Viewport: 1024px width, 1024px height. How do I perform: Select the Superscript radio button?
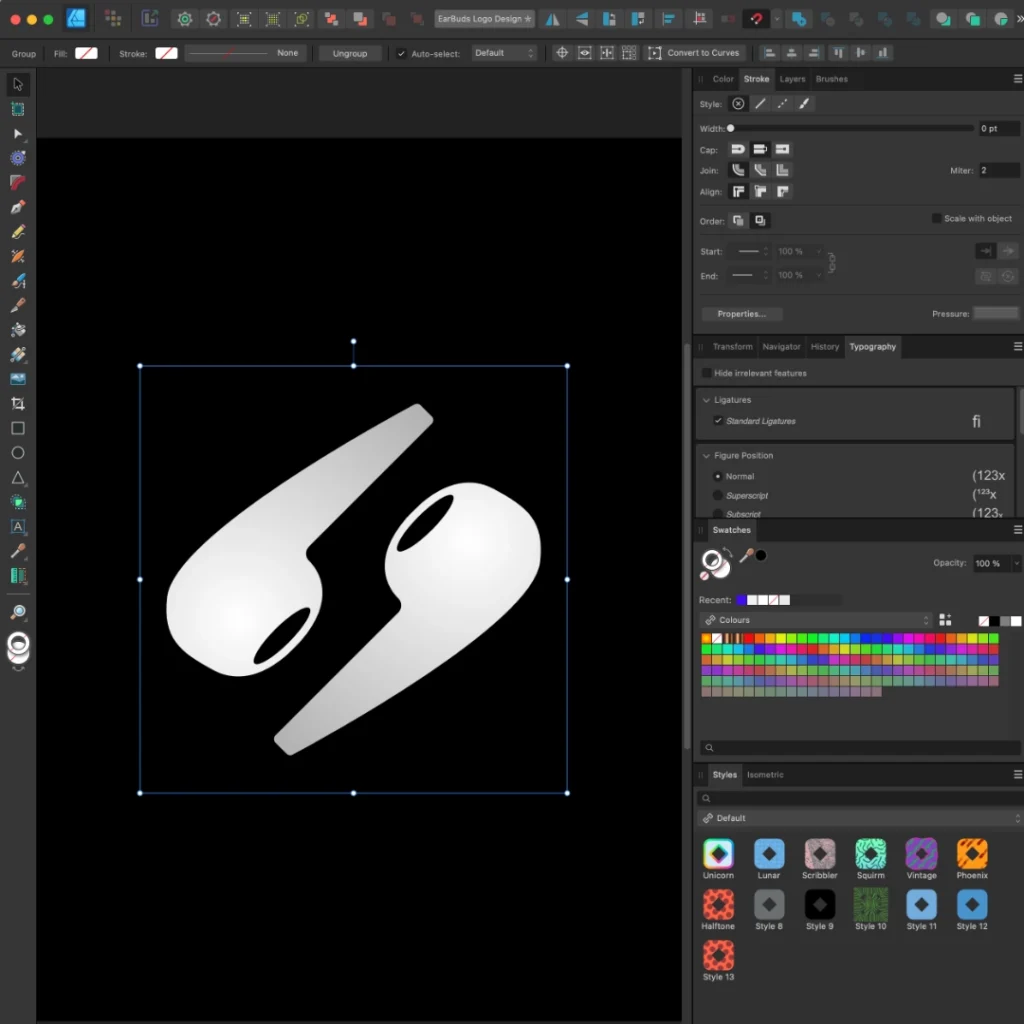[x=717, y=495]
